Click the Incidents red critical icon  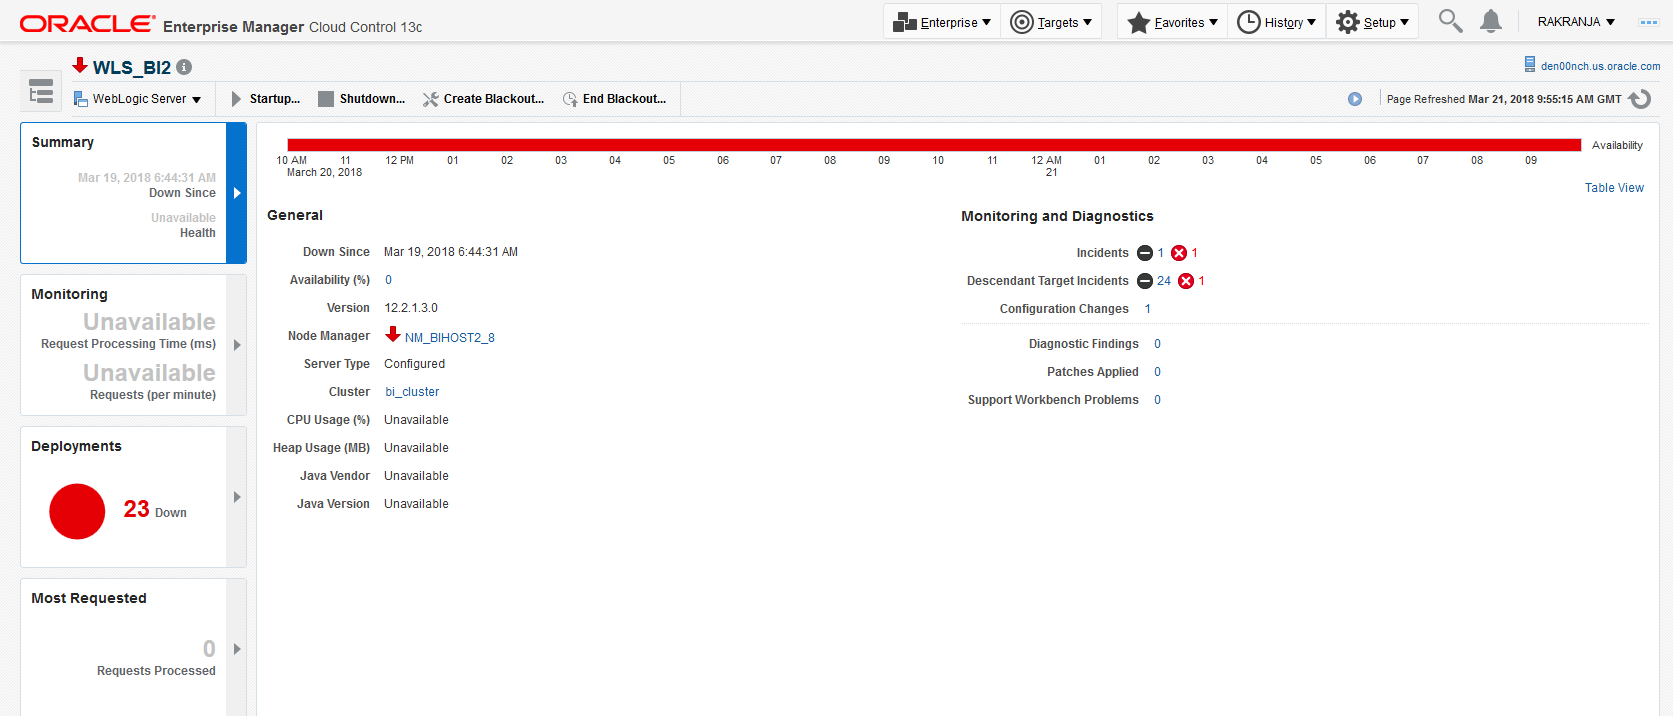coord(1179,253)
